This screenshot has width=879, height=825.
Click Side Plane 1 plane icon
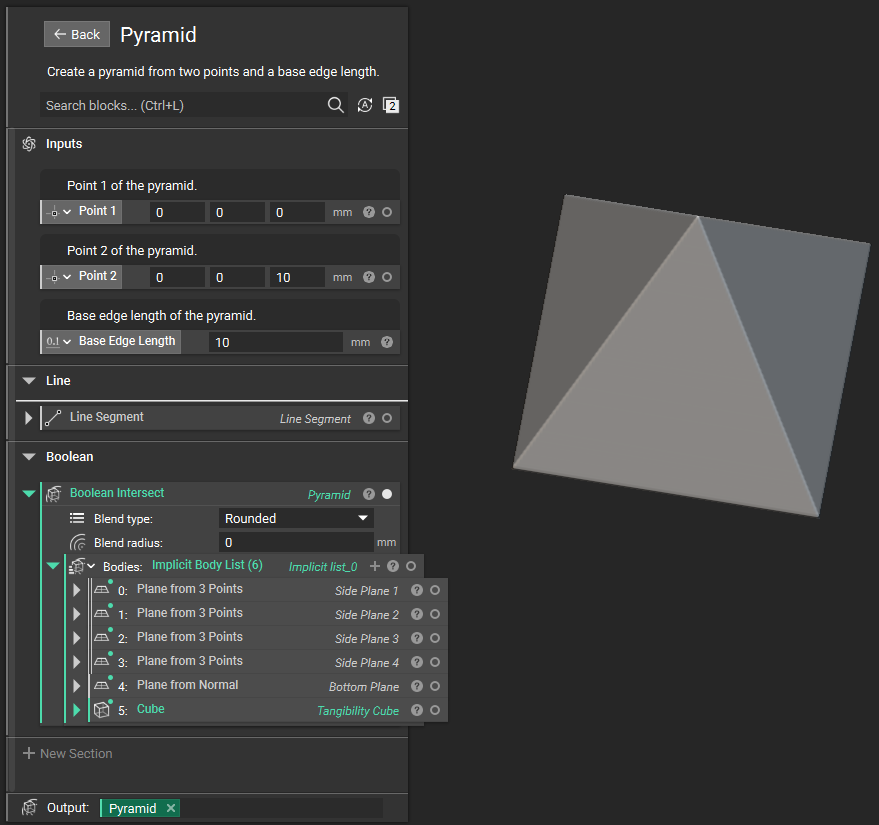102,590
